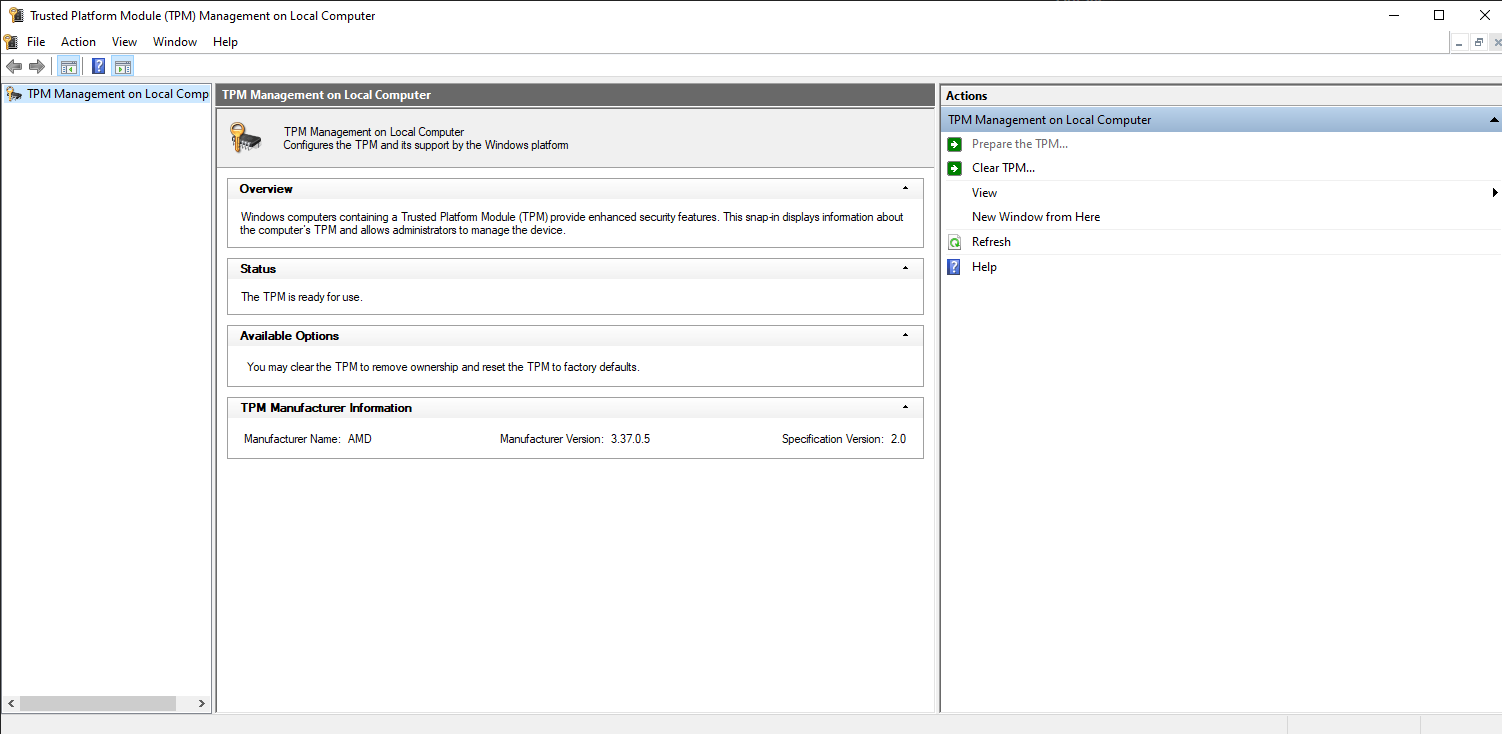Open the File menu

pyautogui.click(x=36, y=42)
